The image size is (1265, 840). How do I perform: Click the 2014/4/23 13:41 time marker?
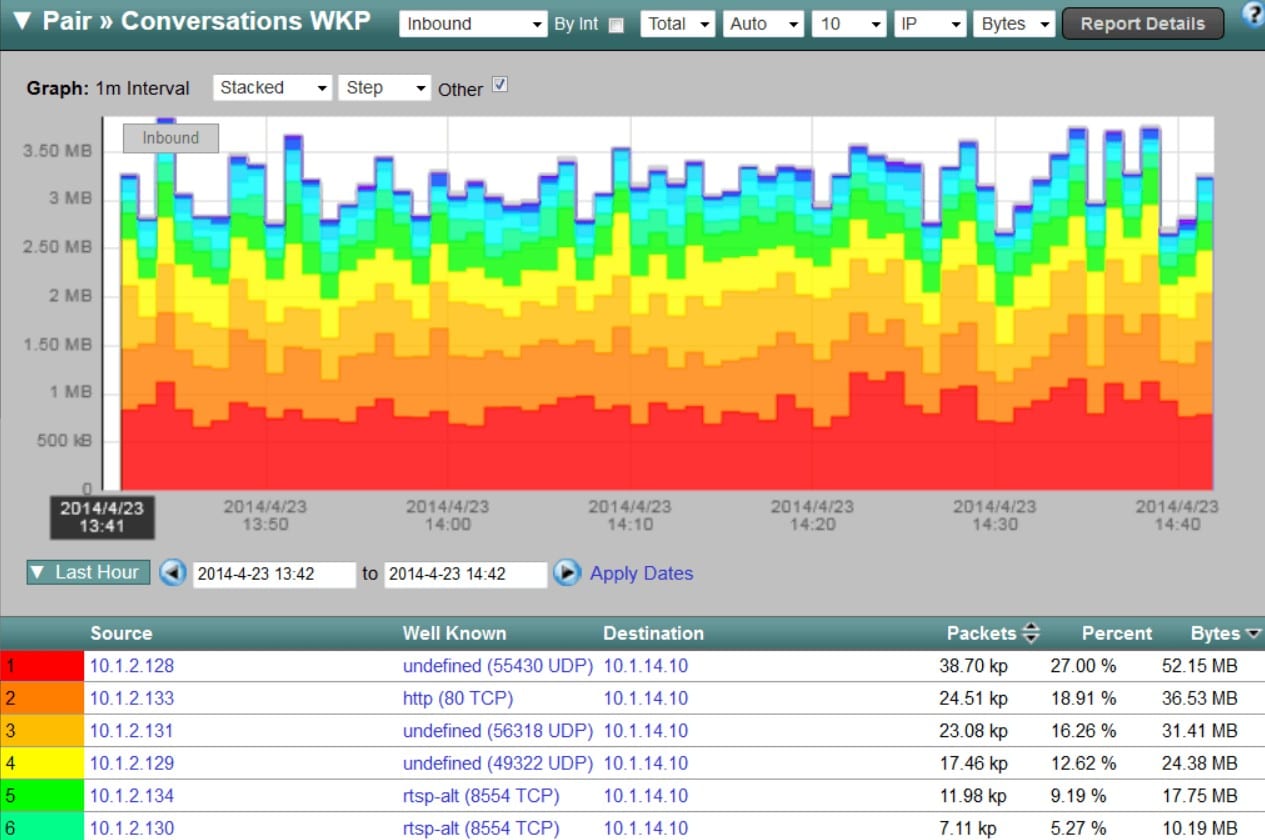tap(102, 516)
